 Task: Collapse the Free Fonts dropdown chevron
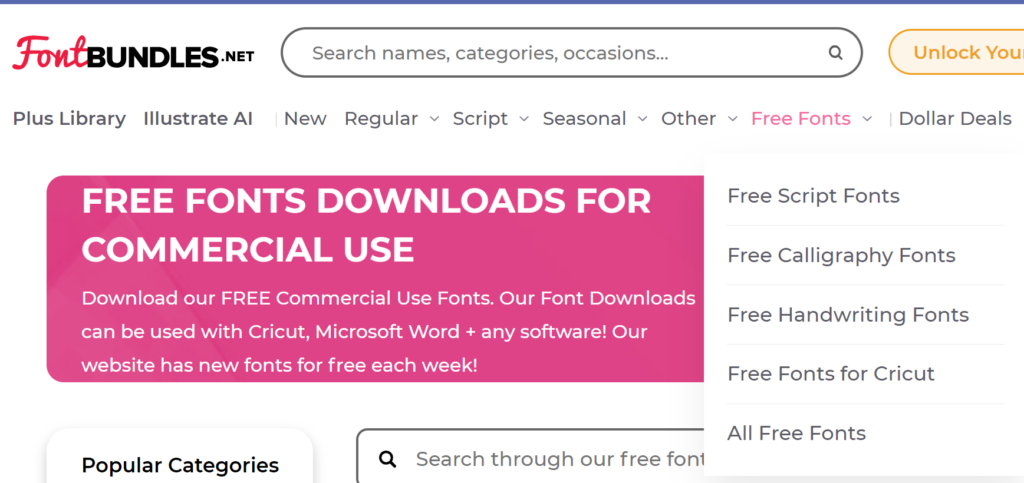tap(867, 119)
